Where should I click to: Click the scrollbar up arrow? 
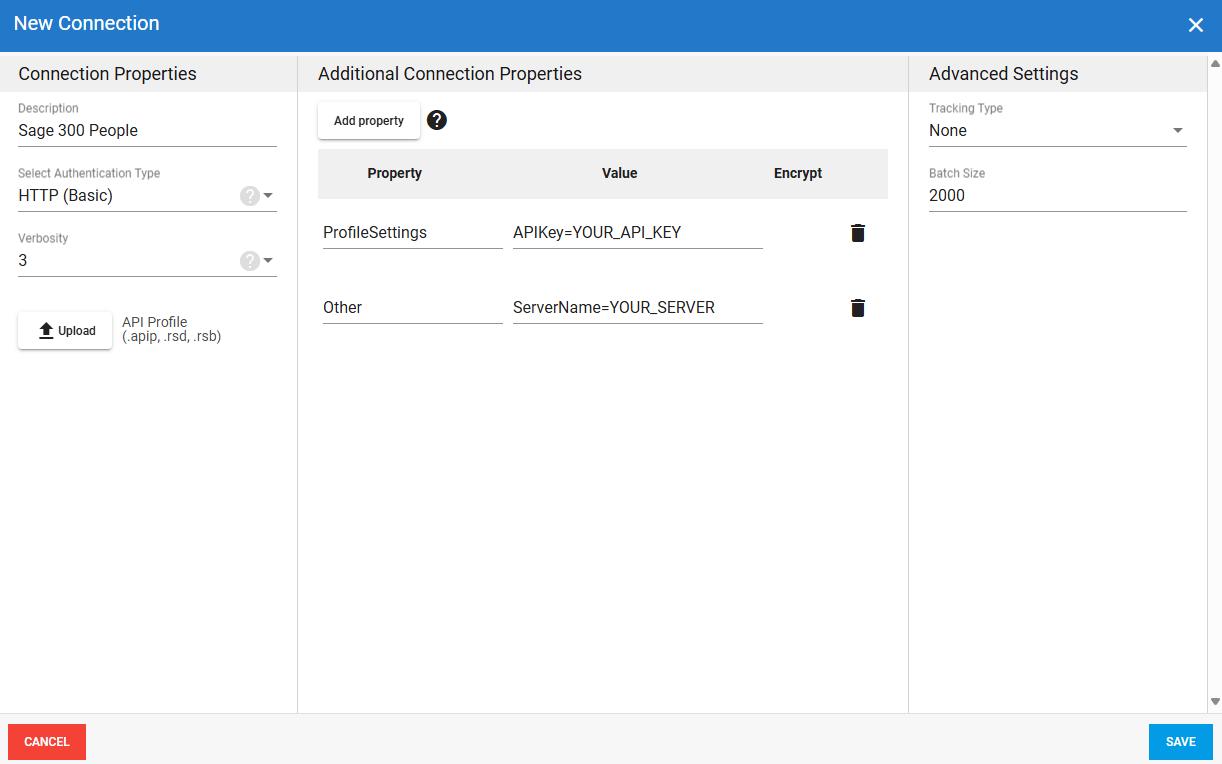click(1215, 64)
